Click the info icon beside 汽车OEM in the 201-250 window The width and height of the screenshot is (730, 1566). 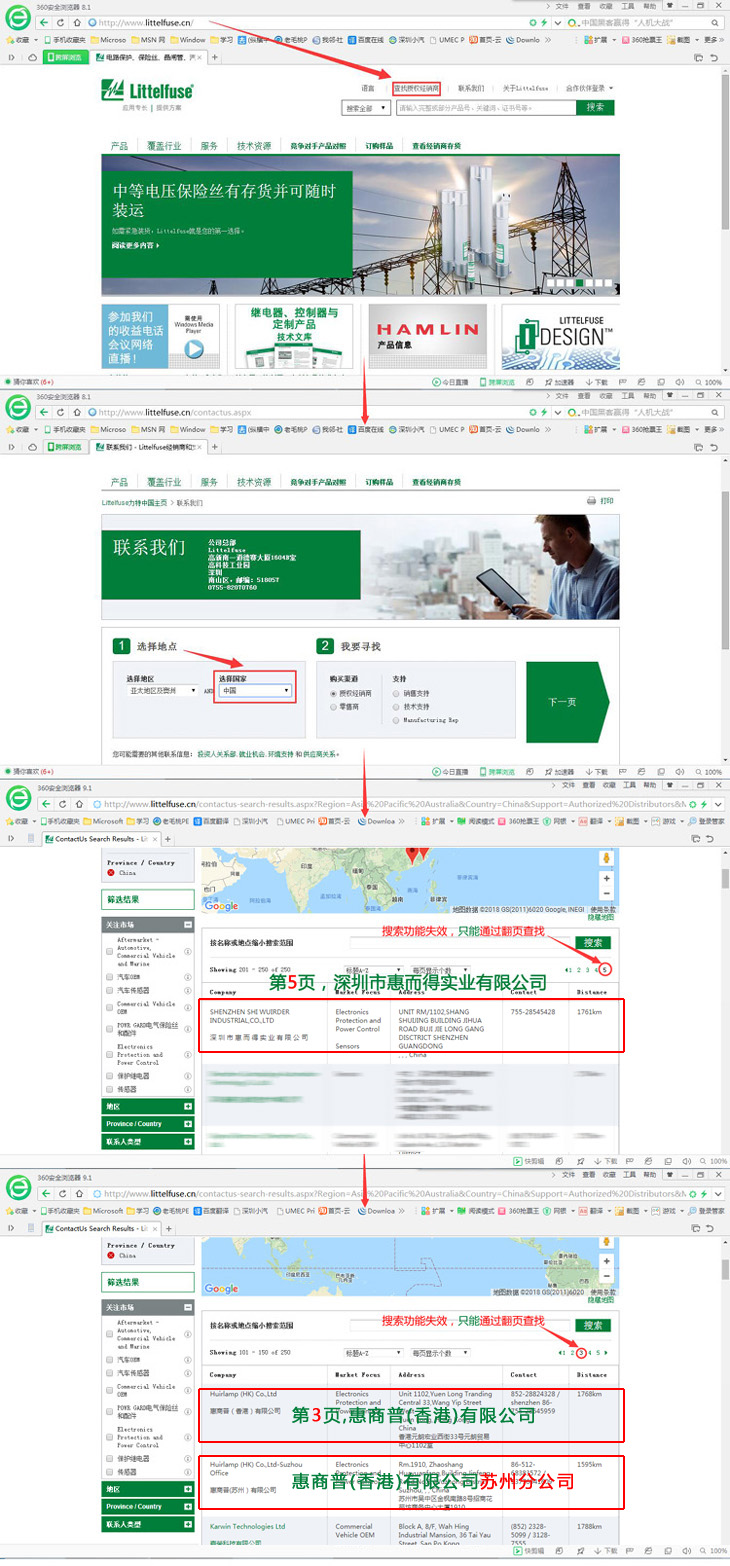point(188,976)
